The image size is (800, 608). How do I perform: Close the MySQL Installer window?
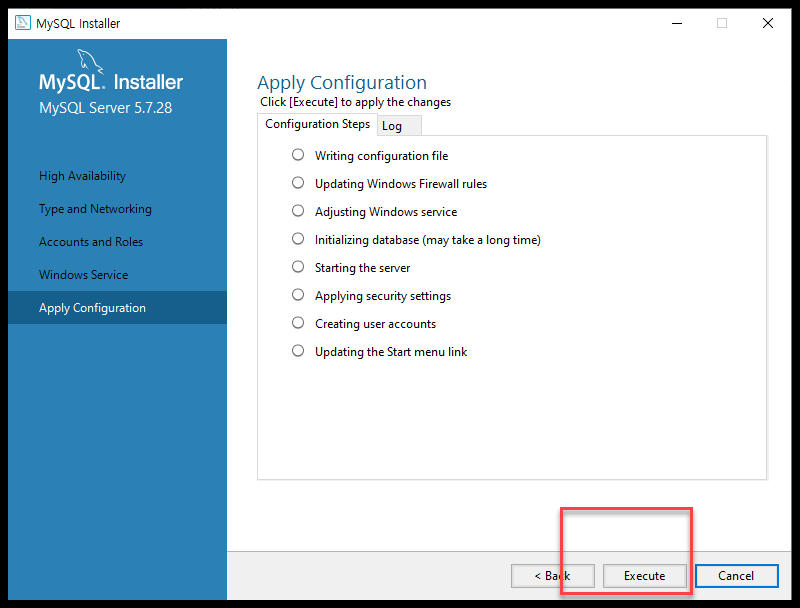[x=768, y=23]
